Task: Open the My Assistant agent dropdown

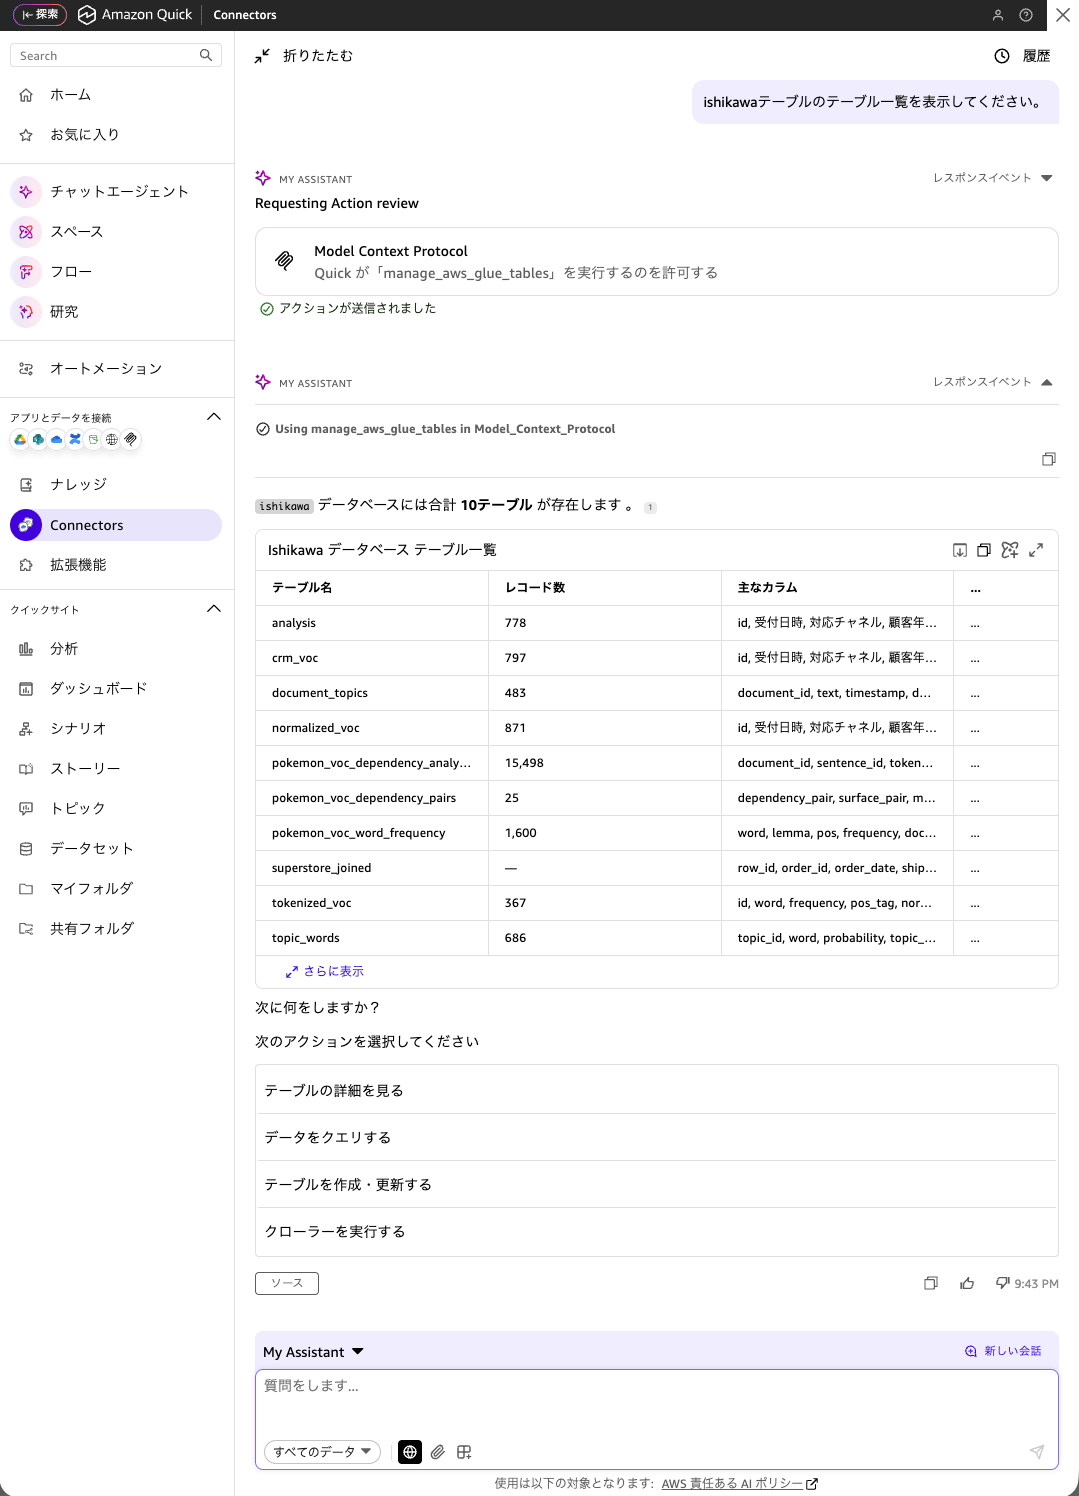Action: 313,1352
